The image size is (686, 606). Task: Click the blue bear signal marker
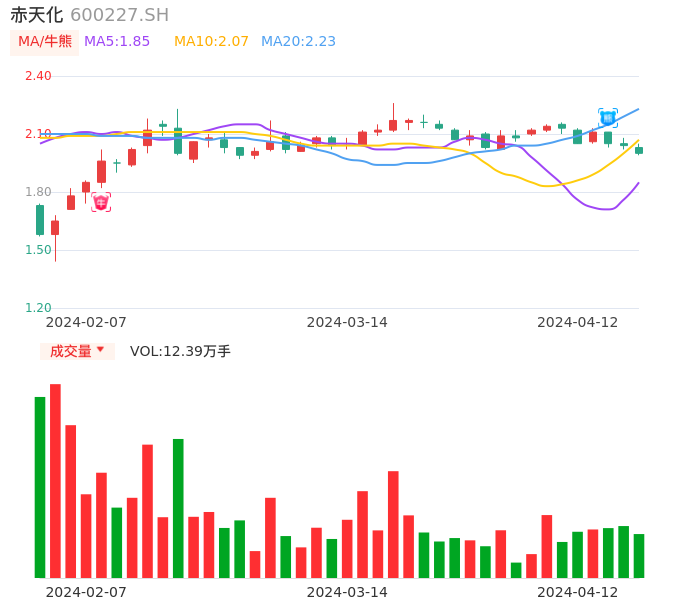click(608, 118)
